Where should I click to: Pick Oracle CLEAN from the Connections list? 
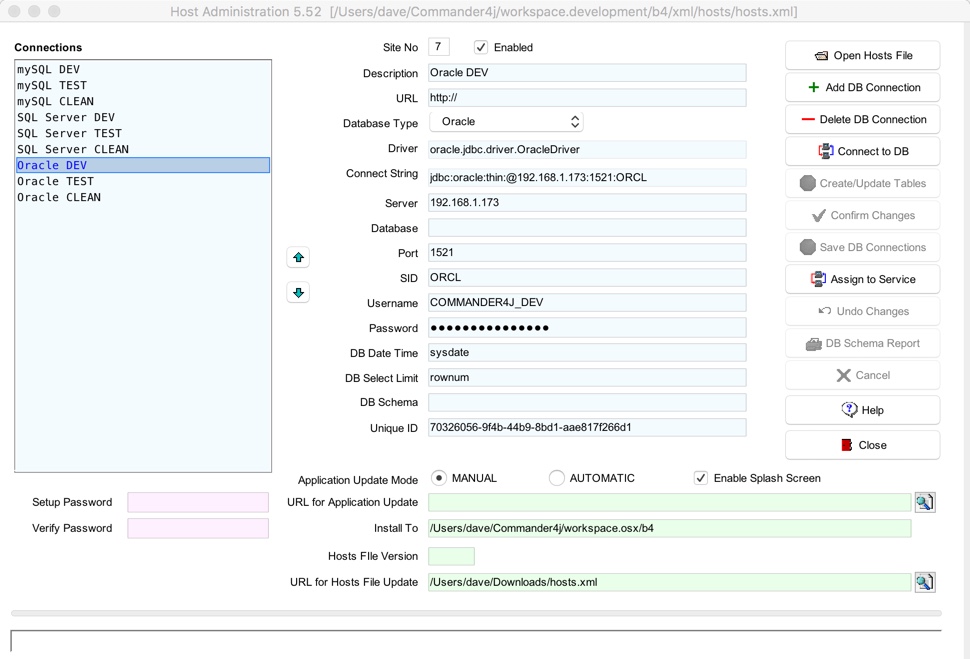tap(58, 198)
